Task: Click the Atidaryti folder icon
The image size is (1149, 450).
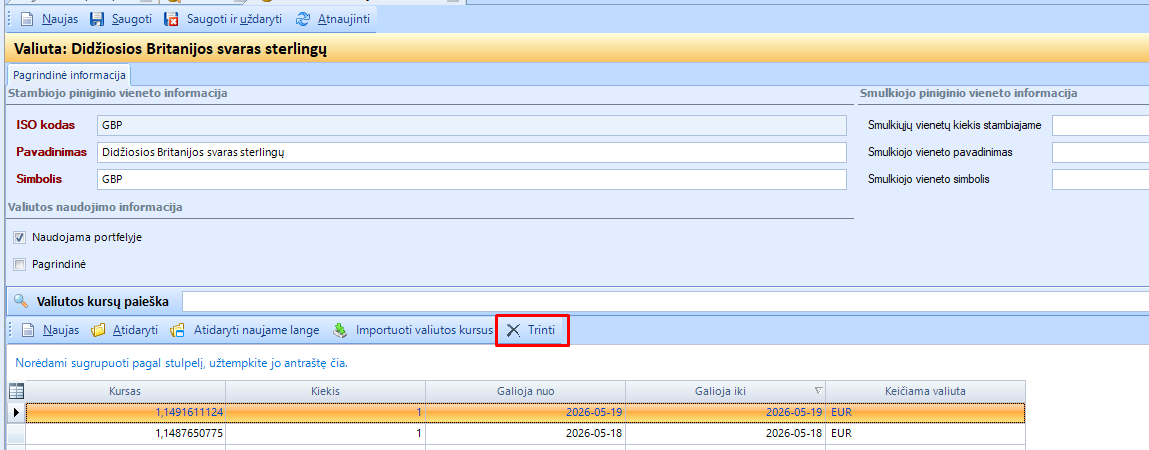Action: [x=98, y=331]
